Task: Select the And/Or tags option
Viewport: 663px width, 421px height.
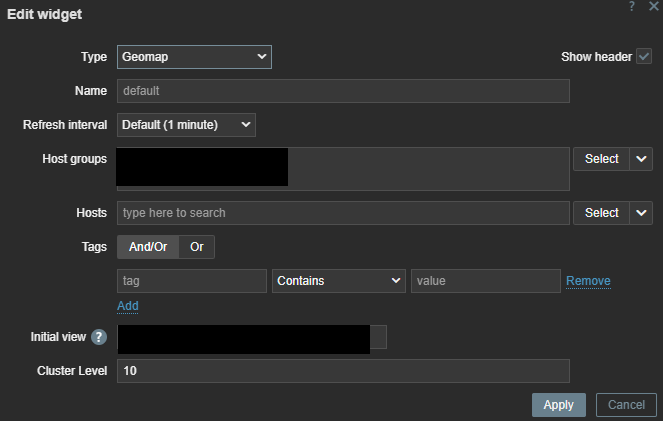Action: coord(148,247)
